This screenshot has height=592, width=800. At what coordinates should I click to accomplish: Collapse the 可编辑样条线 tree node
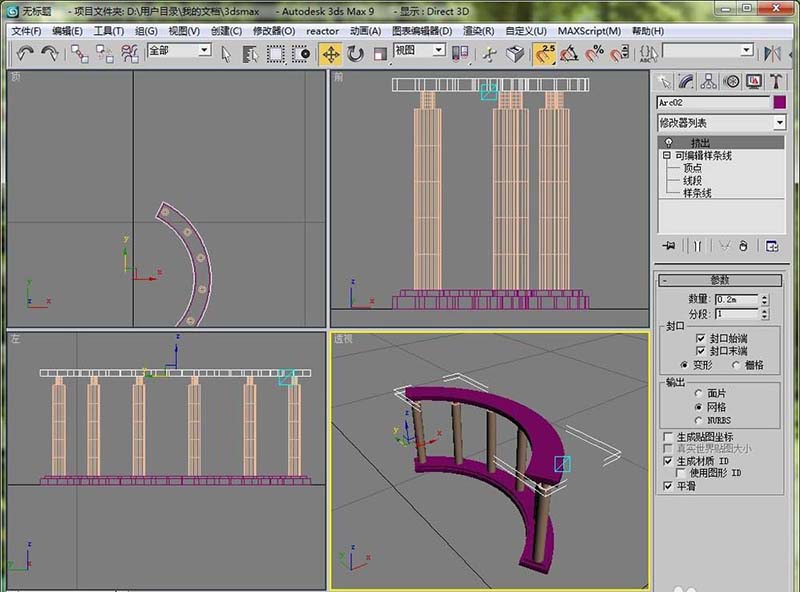click(x=666, y=156)
